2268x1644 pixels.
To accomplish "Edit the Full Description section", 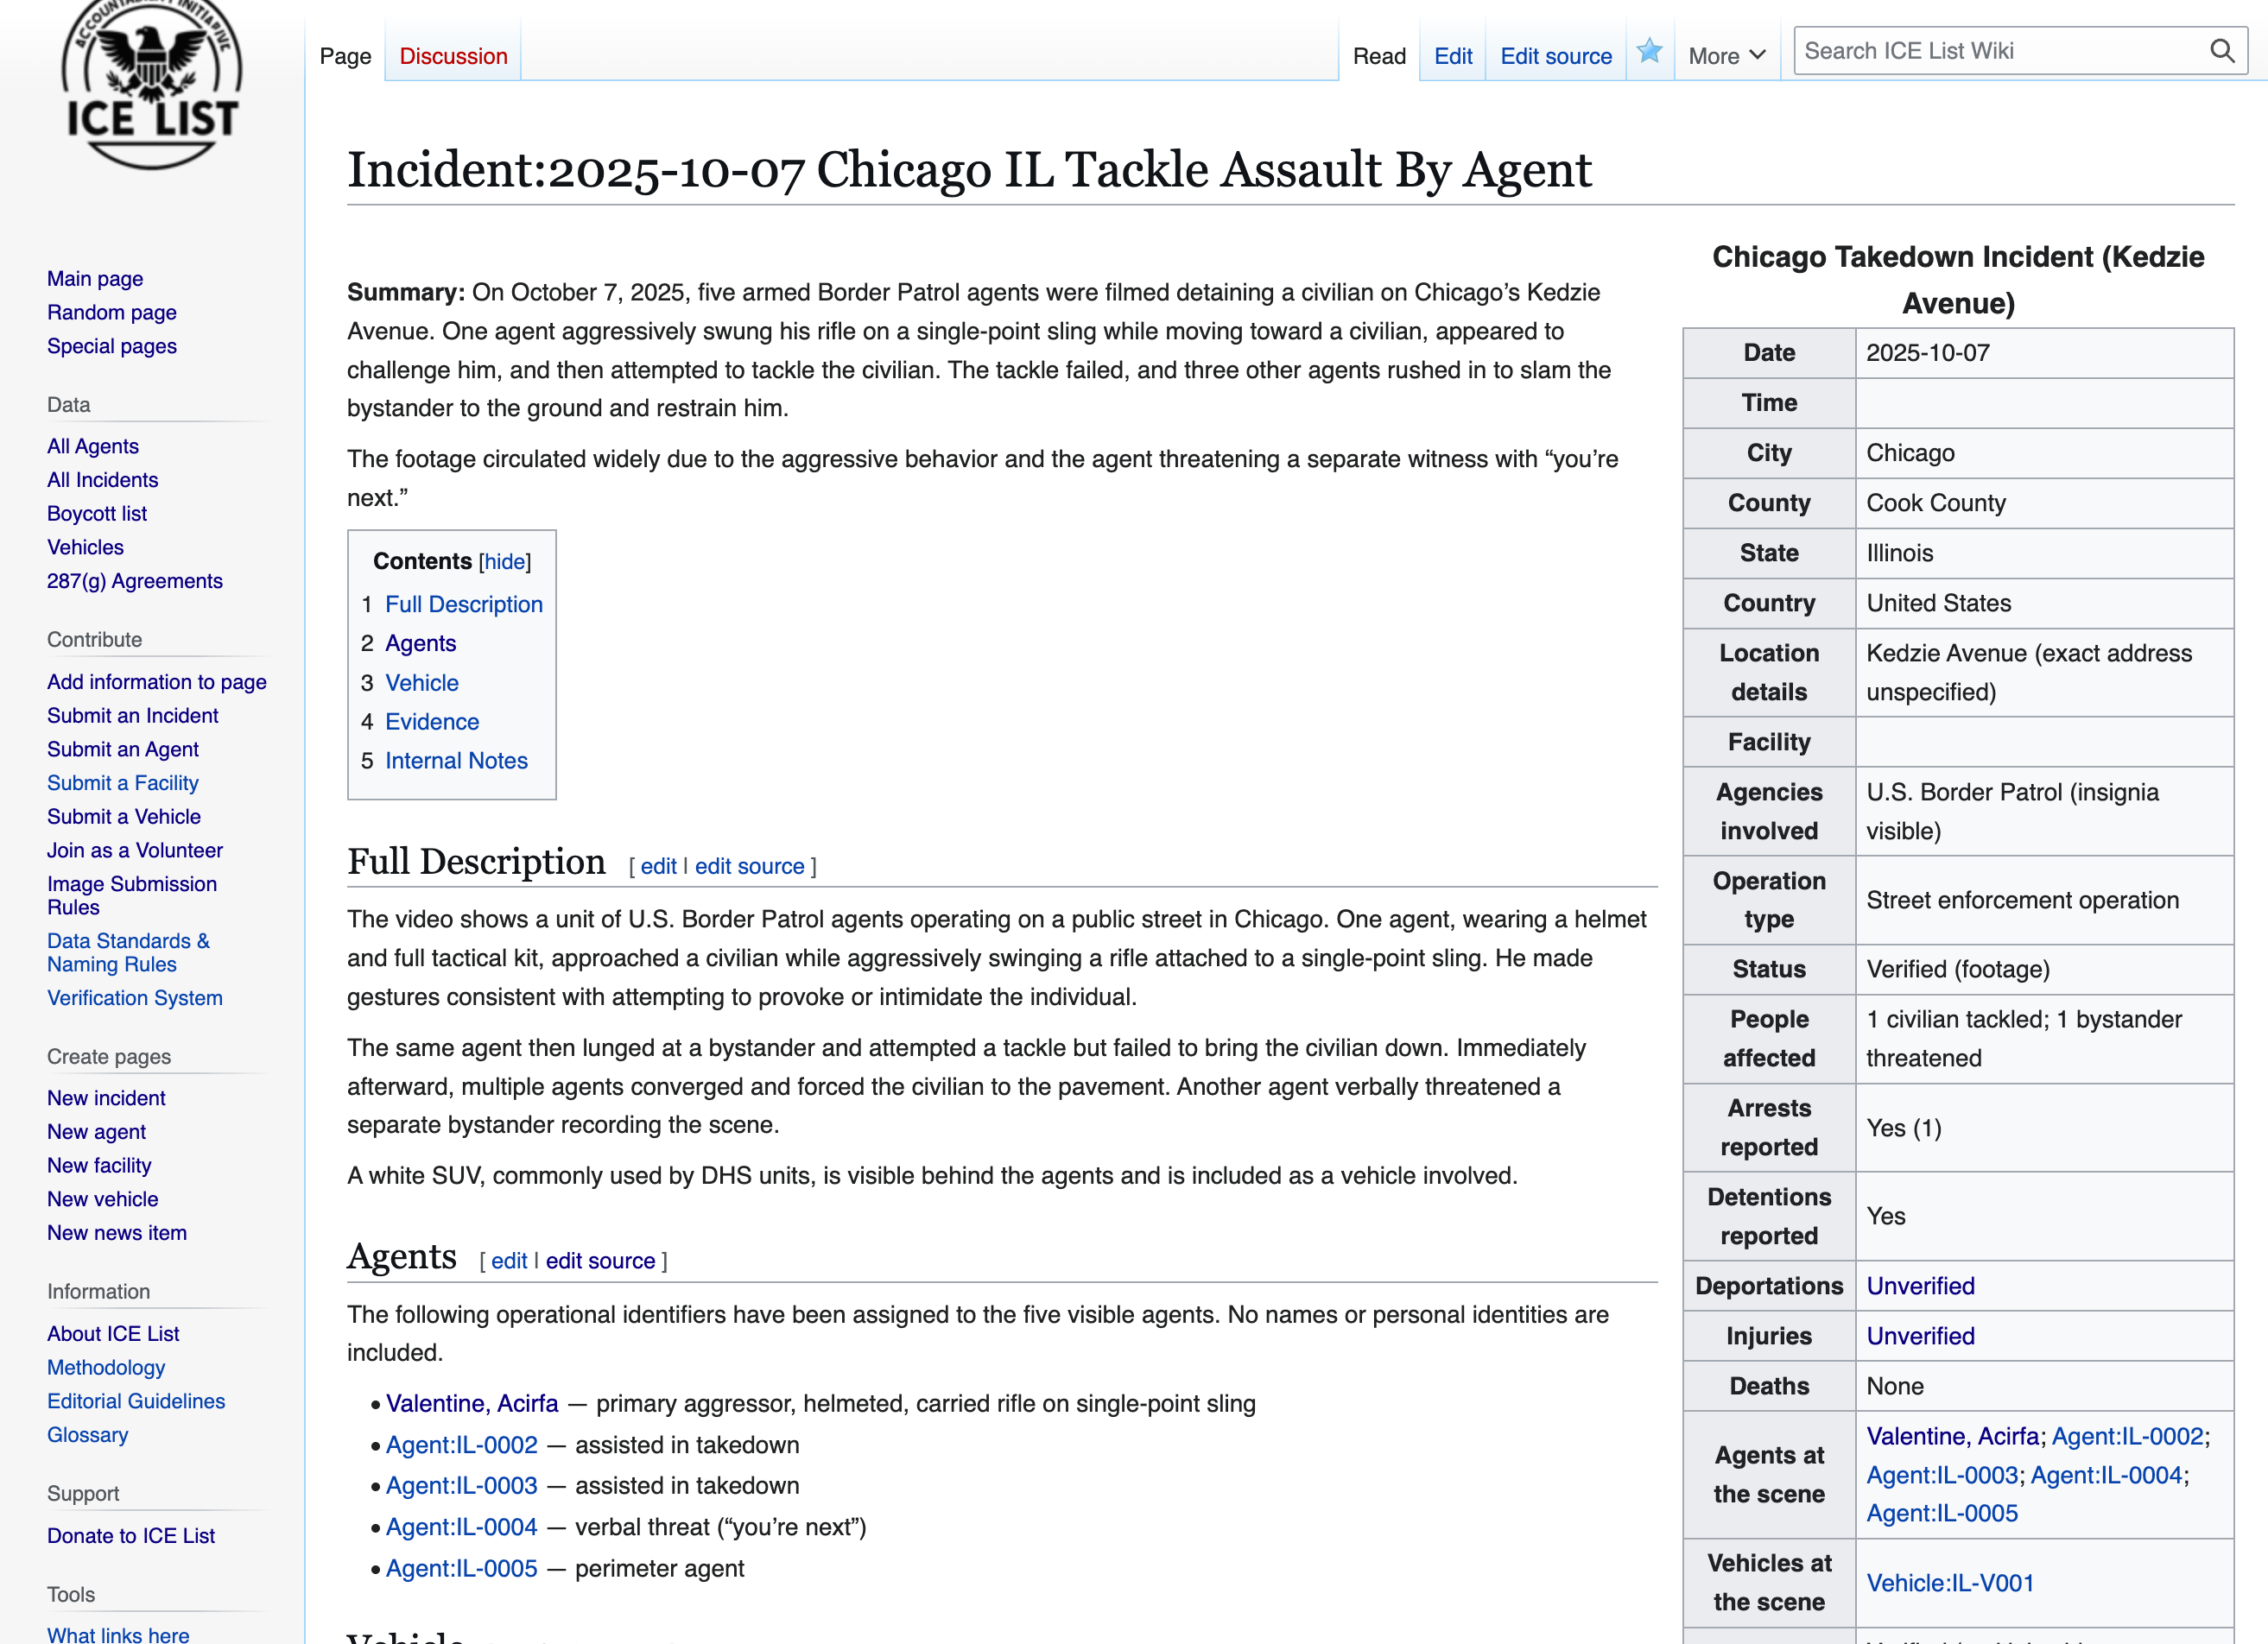I will (x=658, y=867).
